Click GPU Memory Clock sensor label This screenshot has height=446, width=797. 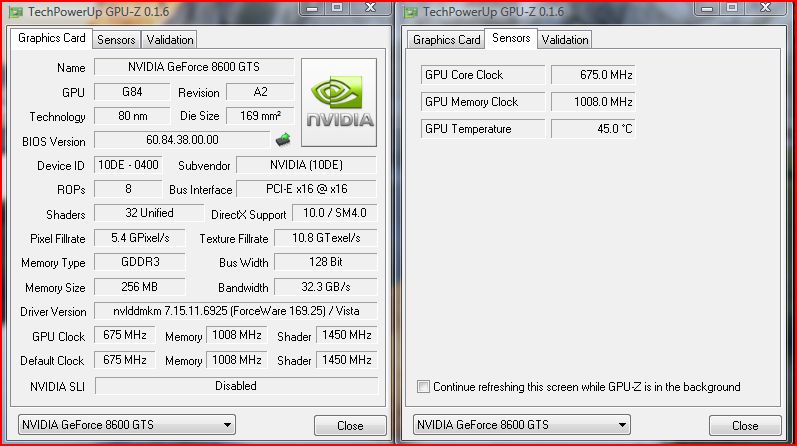click(482, 102)
